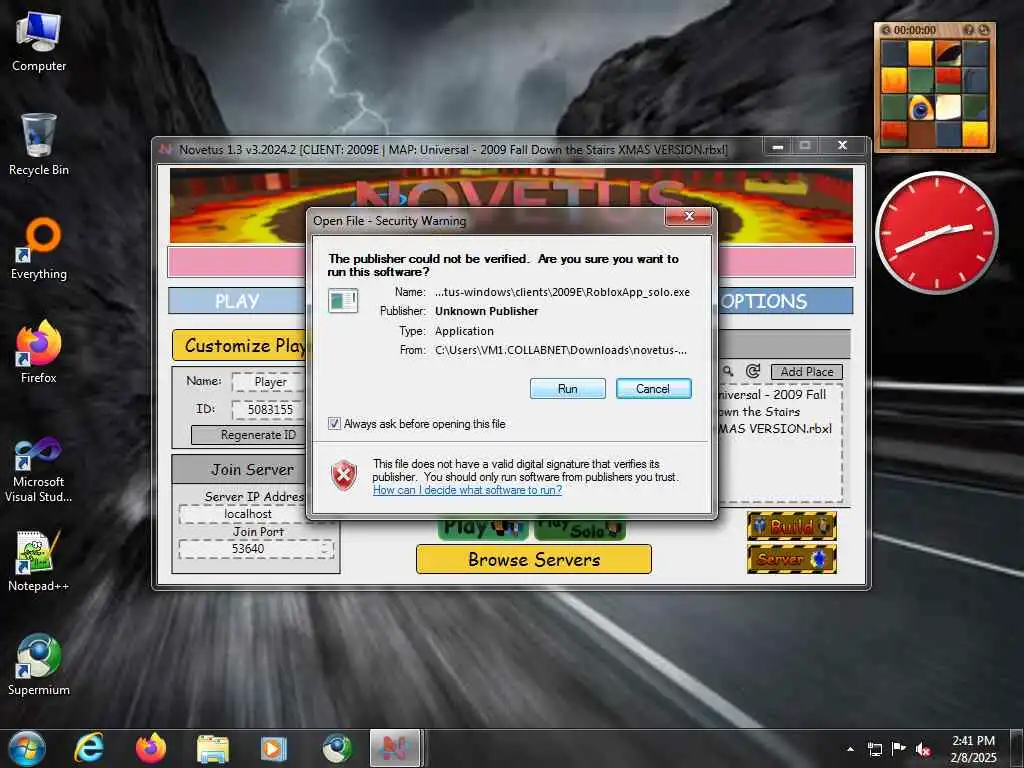This screenshot has height=768, width=1024.
Task: Launch Internet Explorer from the taskbar
Action: pyautogui.click(x=88, y=748)
